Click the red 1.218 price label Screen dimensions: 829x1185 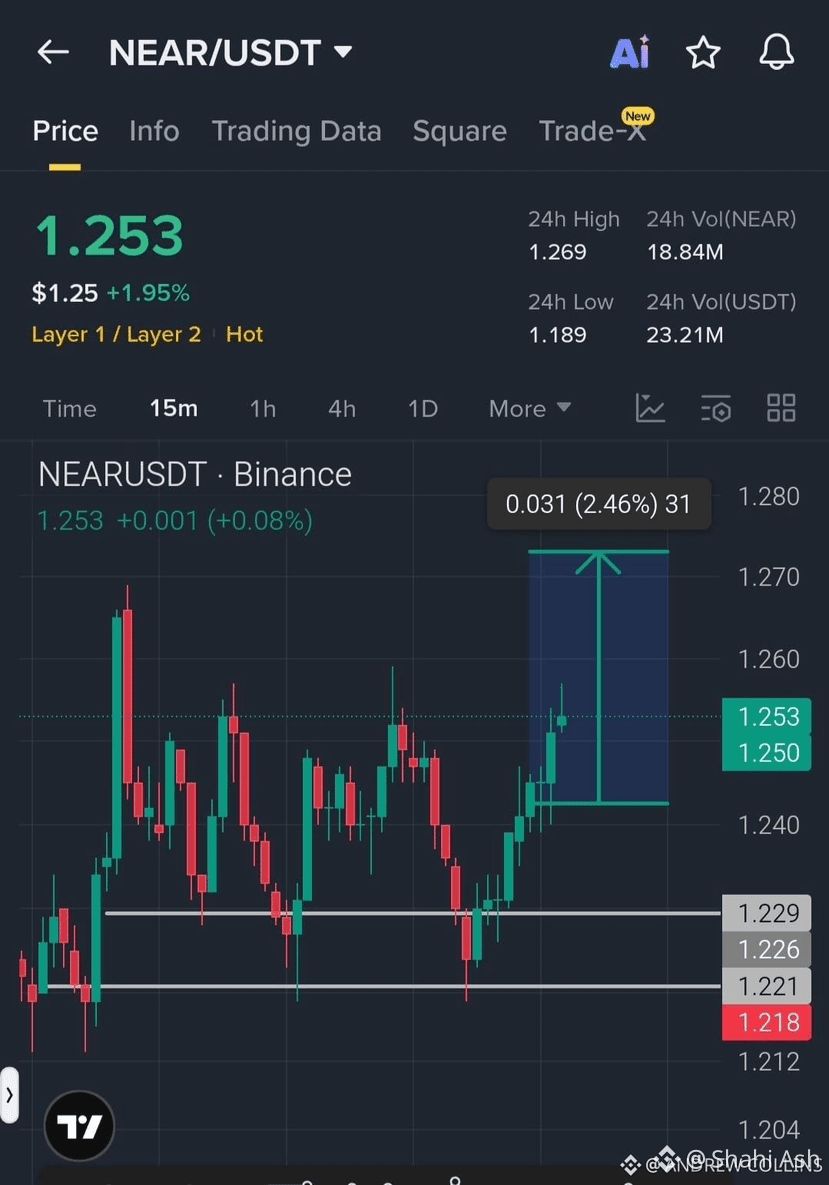tap(767, 1023)
